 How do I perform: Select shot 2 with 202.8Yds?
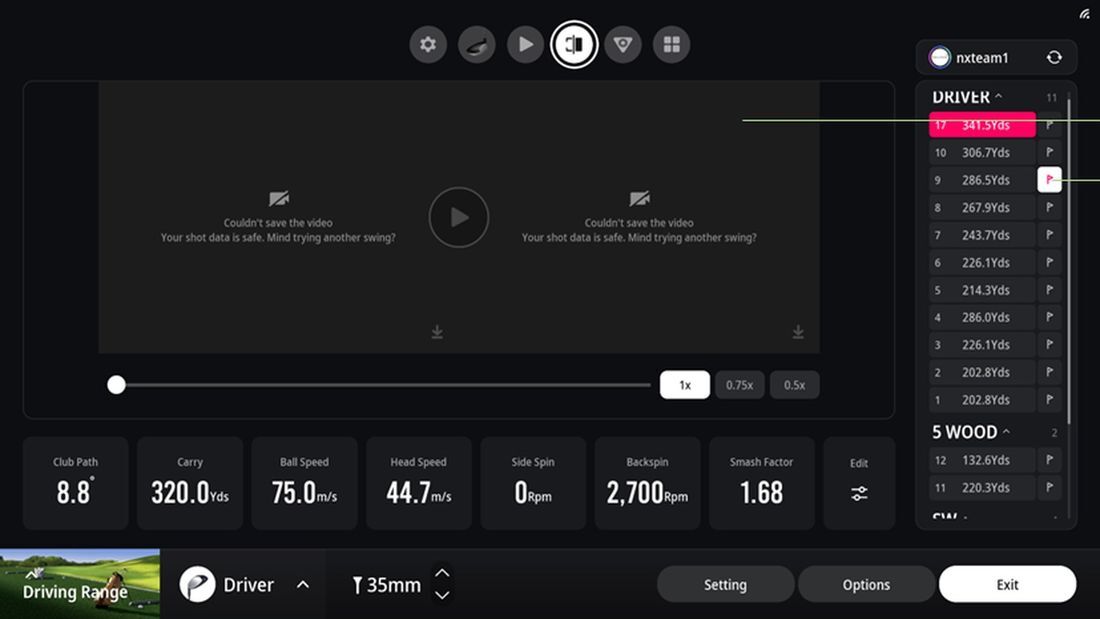click(x=982, y=372)
